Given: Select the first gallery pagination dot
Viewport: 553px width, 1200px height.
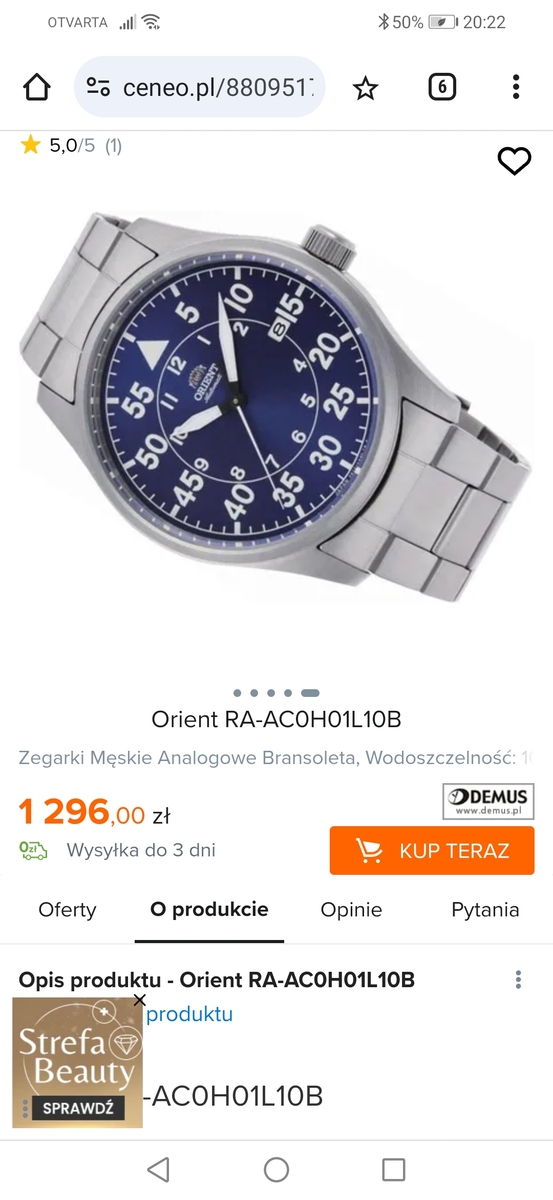Looking at the screenshot, I should coord(237,692).
